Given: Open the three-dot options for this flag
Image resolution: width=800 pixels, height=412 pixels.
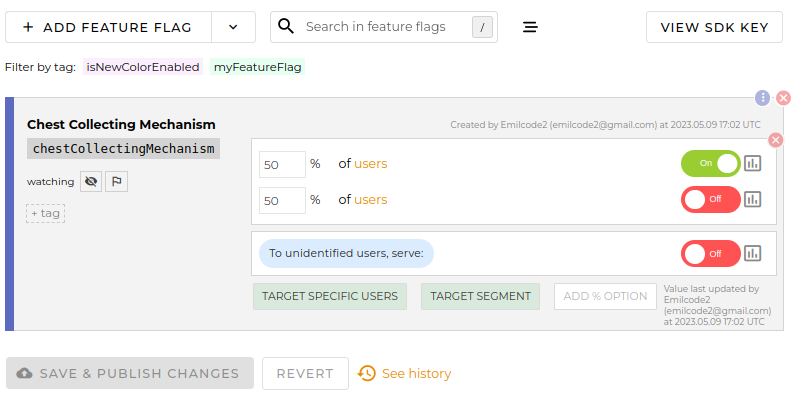Looking at the screenshot, I should click(x=763, y=98).
